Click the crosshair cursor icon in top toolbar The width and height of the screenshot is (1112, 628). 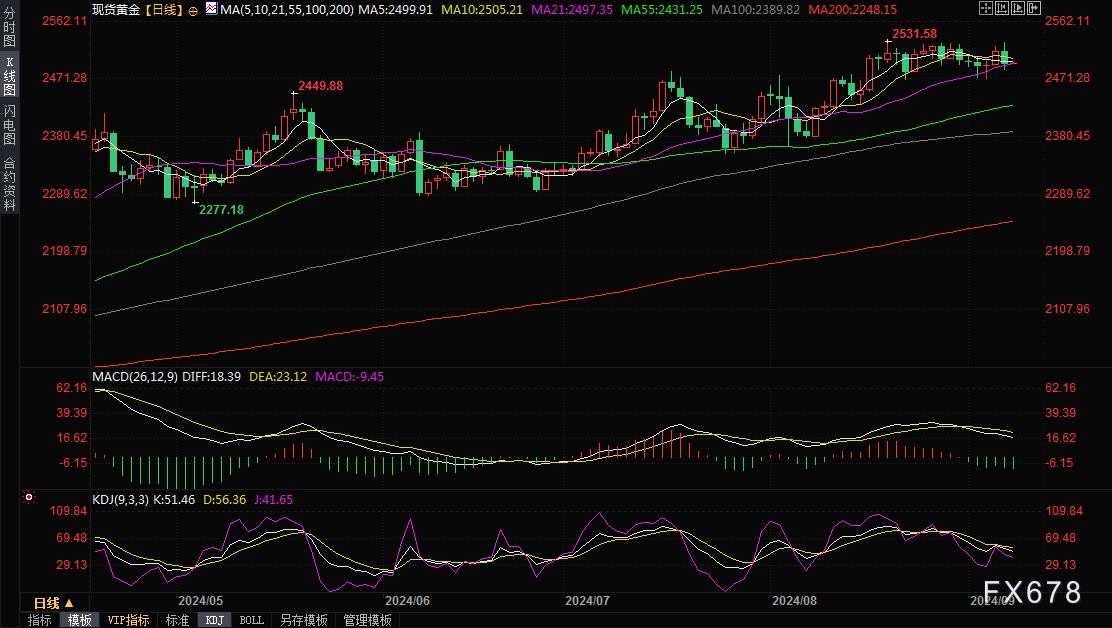pyautogui.click(x=986, y=9)
